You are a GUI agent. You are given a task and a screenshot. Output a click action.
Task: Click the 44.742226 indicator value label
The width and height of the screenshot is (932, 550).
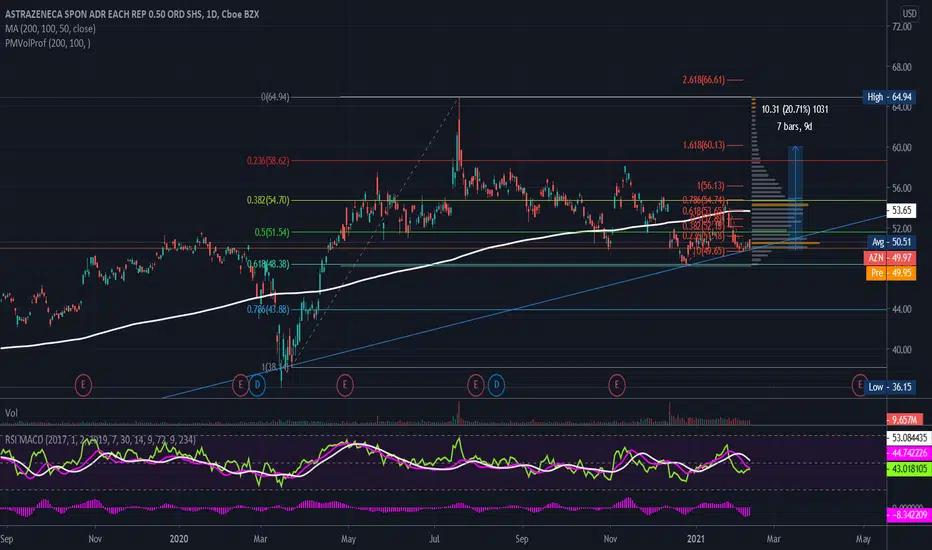(x=909, y=453)
